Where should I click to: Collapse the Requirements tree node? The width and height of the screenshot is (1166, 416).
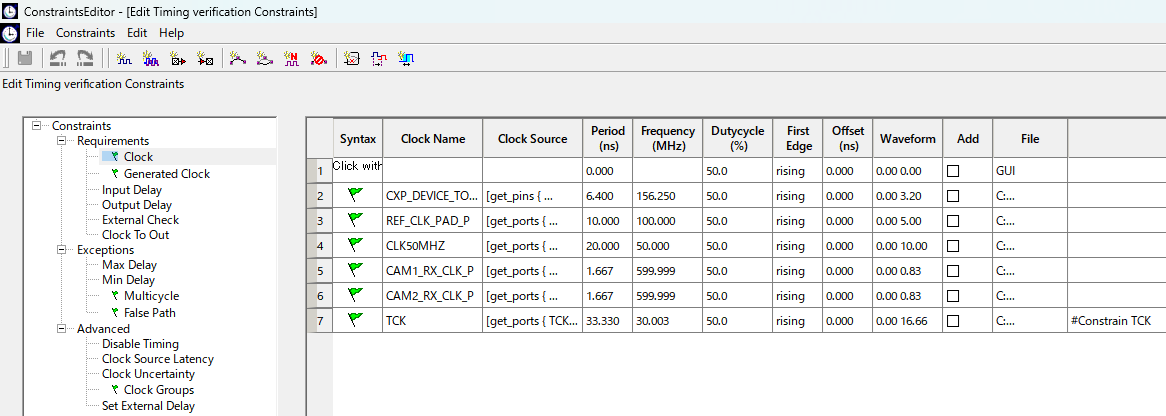[x=63, y=141]
